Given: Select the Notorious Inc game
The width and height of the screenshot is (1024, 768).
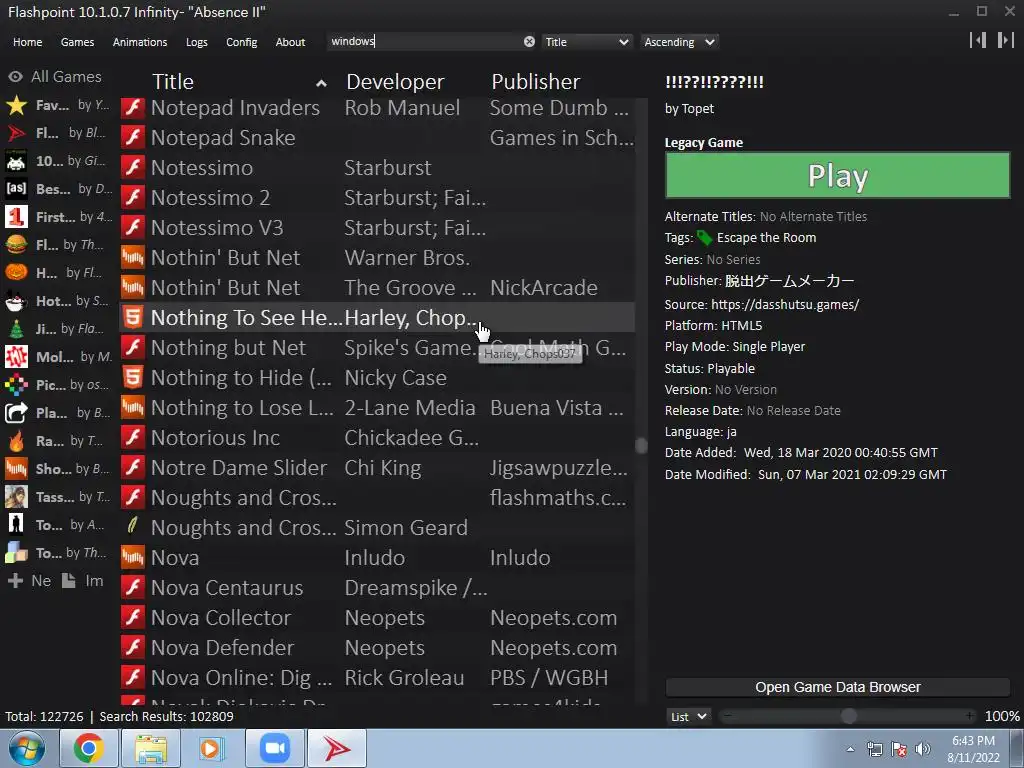Looking at the screenshot, I should pyautogui.click(x=377, y=438).
